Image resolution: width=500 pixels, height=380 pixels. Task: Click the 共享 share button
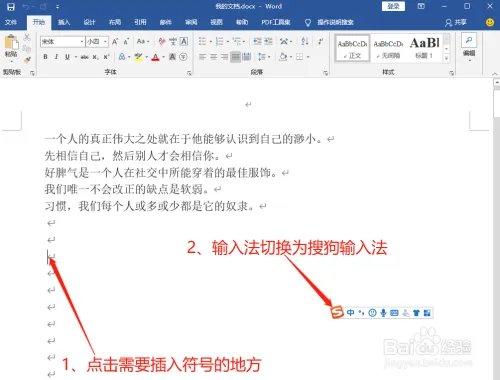point(456,22)
